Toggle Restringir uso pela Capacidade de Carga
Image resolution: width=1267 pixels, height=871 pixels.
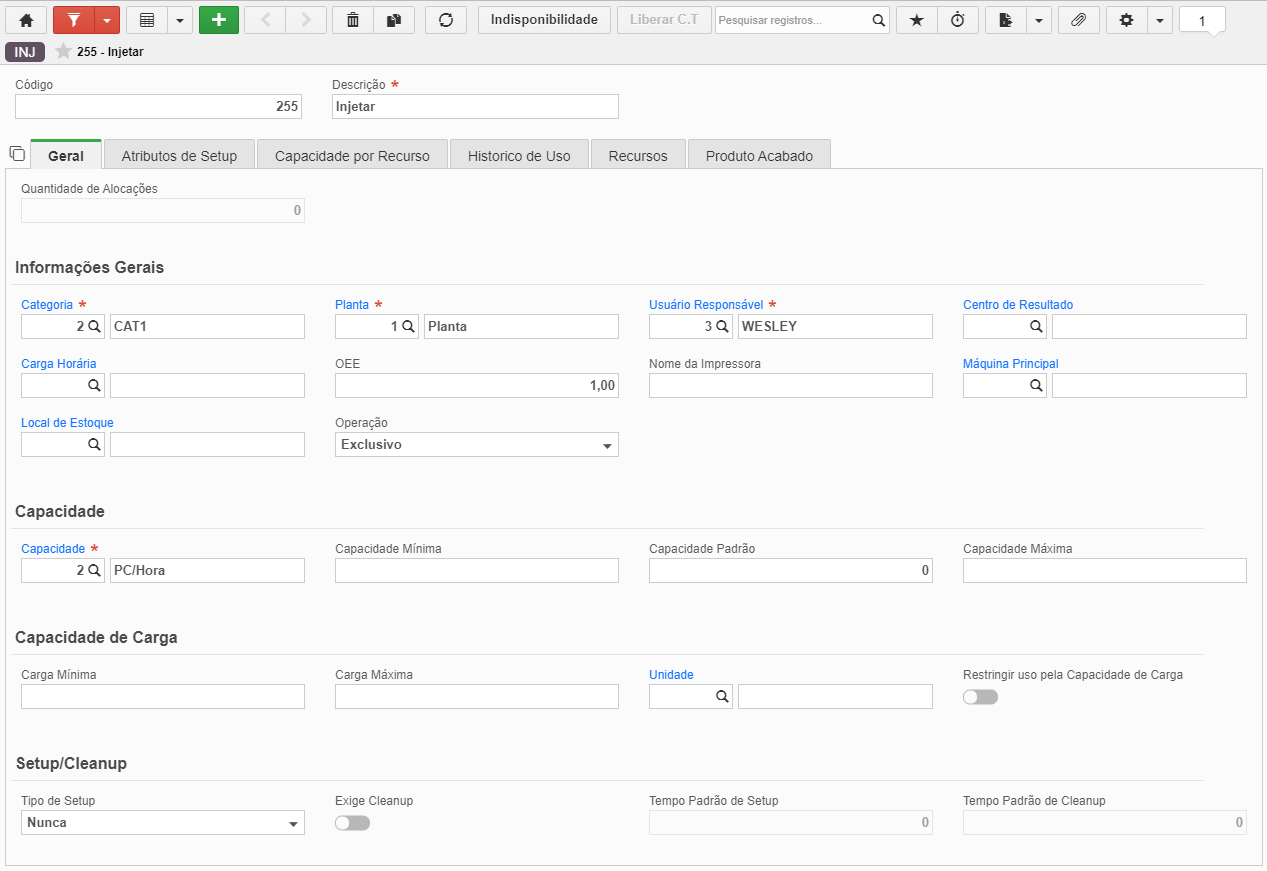[x=980, y=697]
